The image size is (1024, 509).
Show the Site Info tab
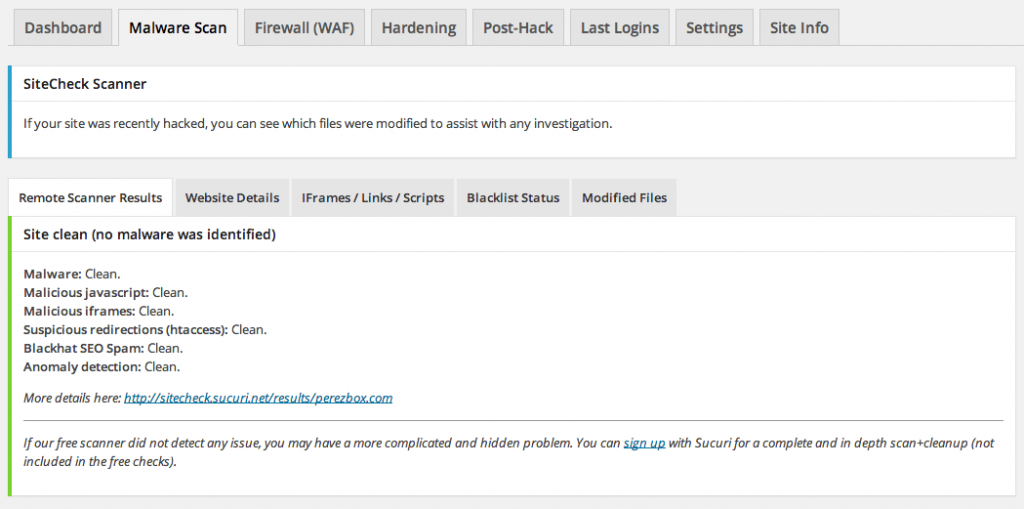[x=799, y=28]
